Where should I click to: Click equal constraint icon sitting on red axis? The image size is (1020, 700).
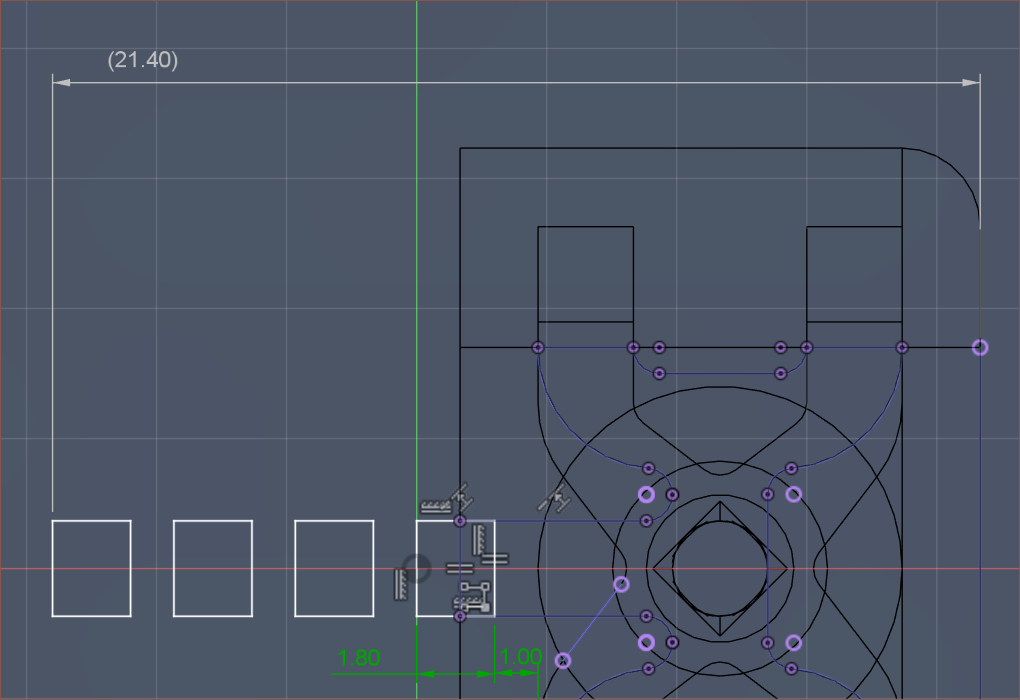click(x=459, y=568)
